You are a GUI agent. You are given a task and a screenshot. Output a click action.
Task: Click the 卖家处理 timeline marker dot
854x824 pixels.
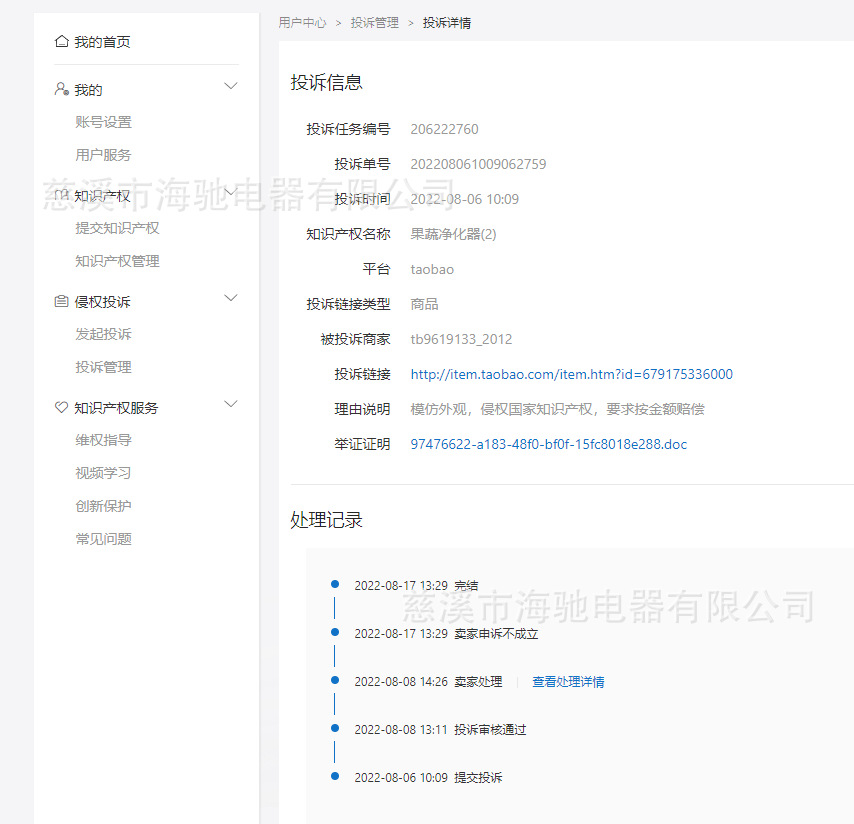coord(335,680)
